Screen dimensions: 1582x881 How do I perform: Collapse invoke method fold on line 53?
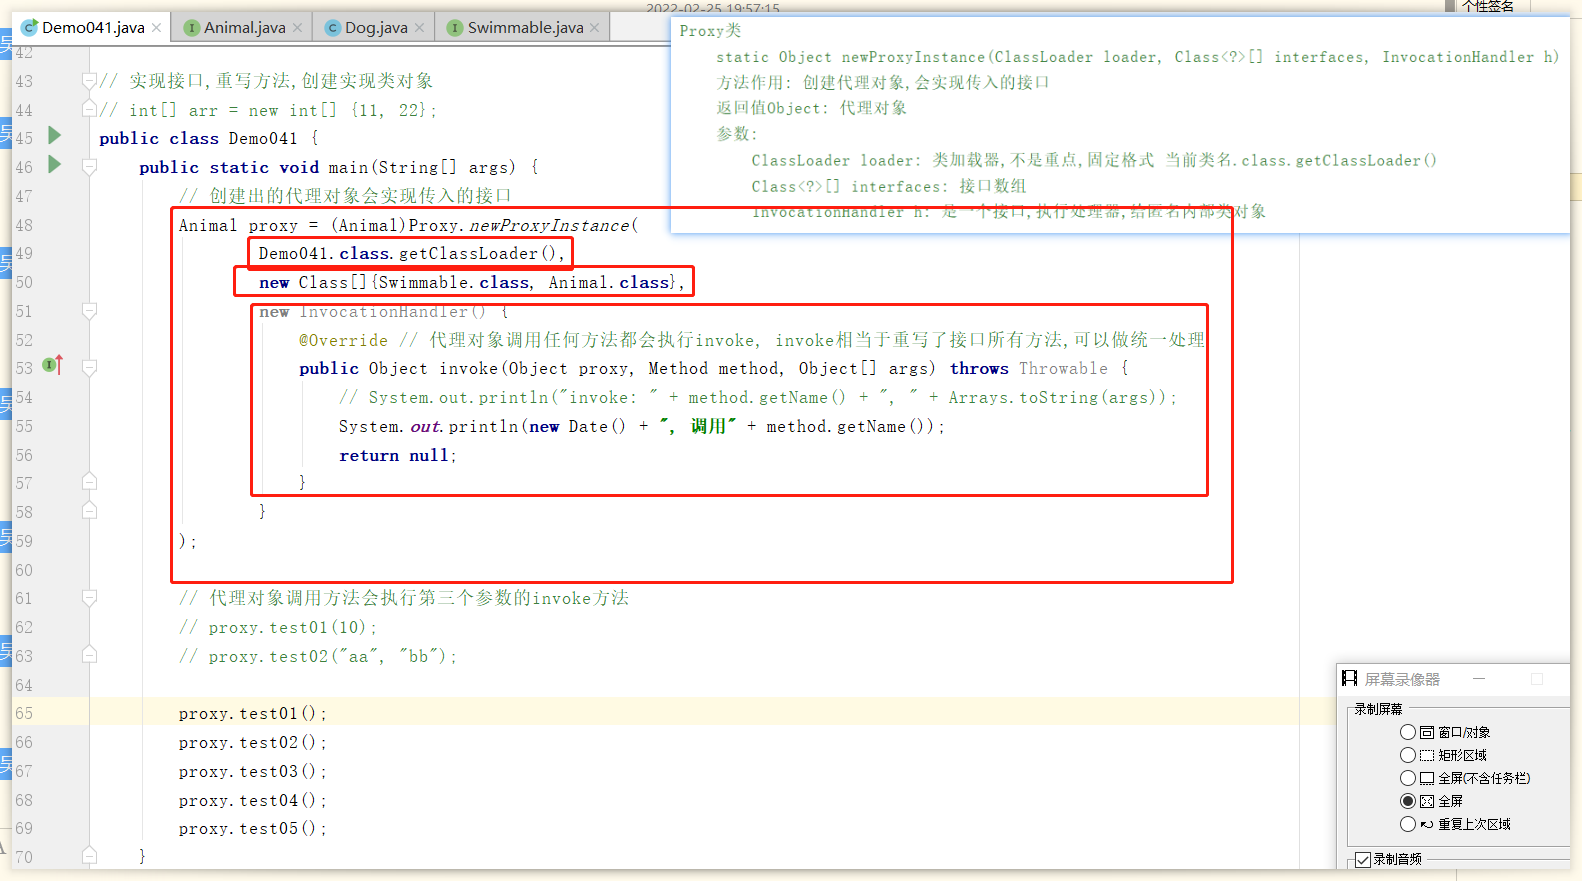(x=89, y=368)
